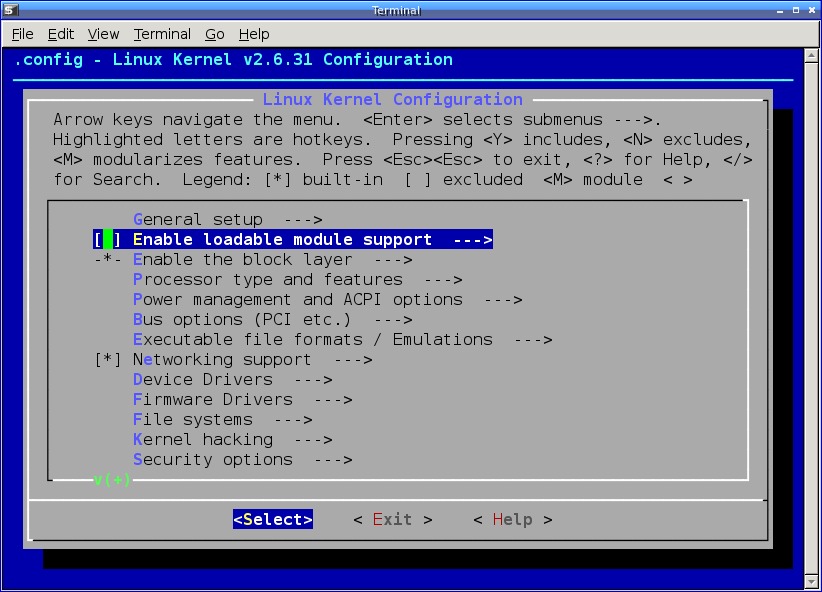Select the Security options entry
The width and height of the screenshot is (822, 592).
[x=212, y=460]
